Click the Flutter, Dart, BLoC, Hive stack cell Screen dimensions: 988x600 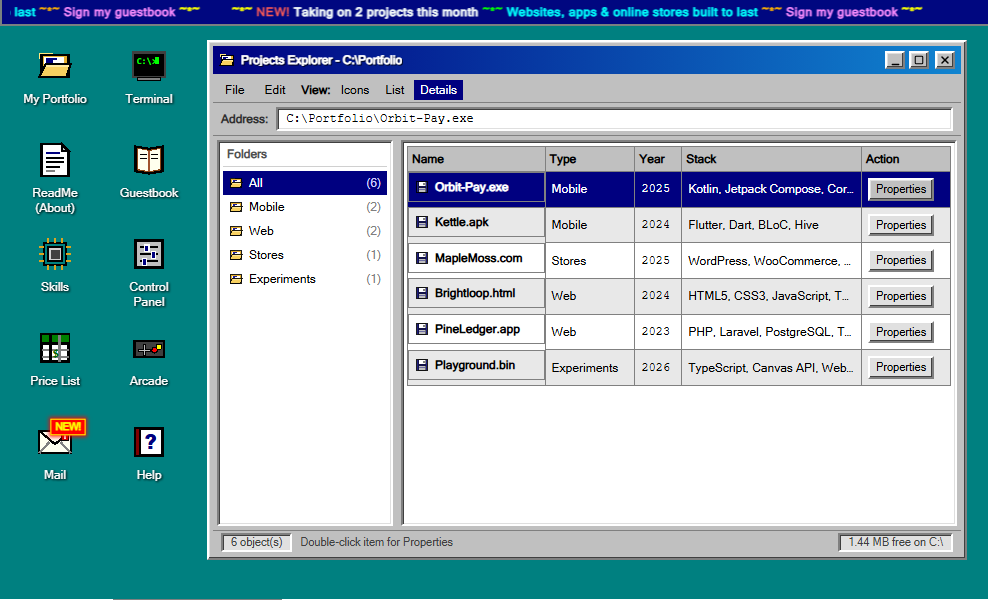(x=771, y=225)
